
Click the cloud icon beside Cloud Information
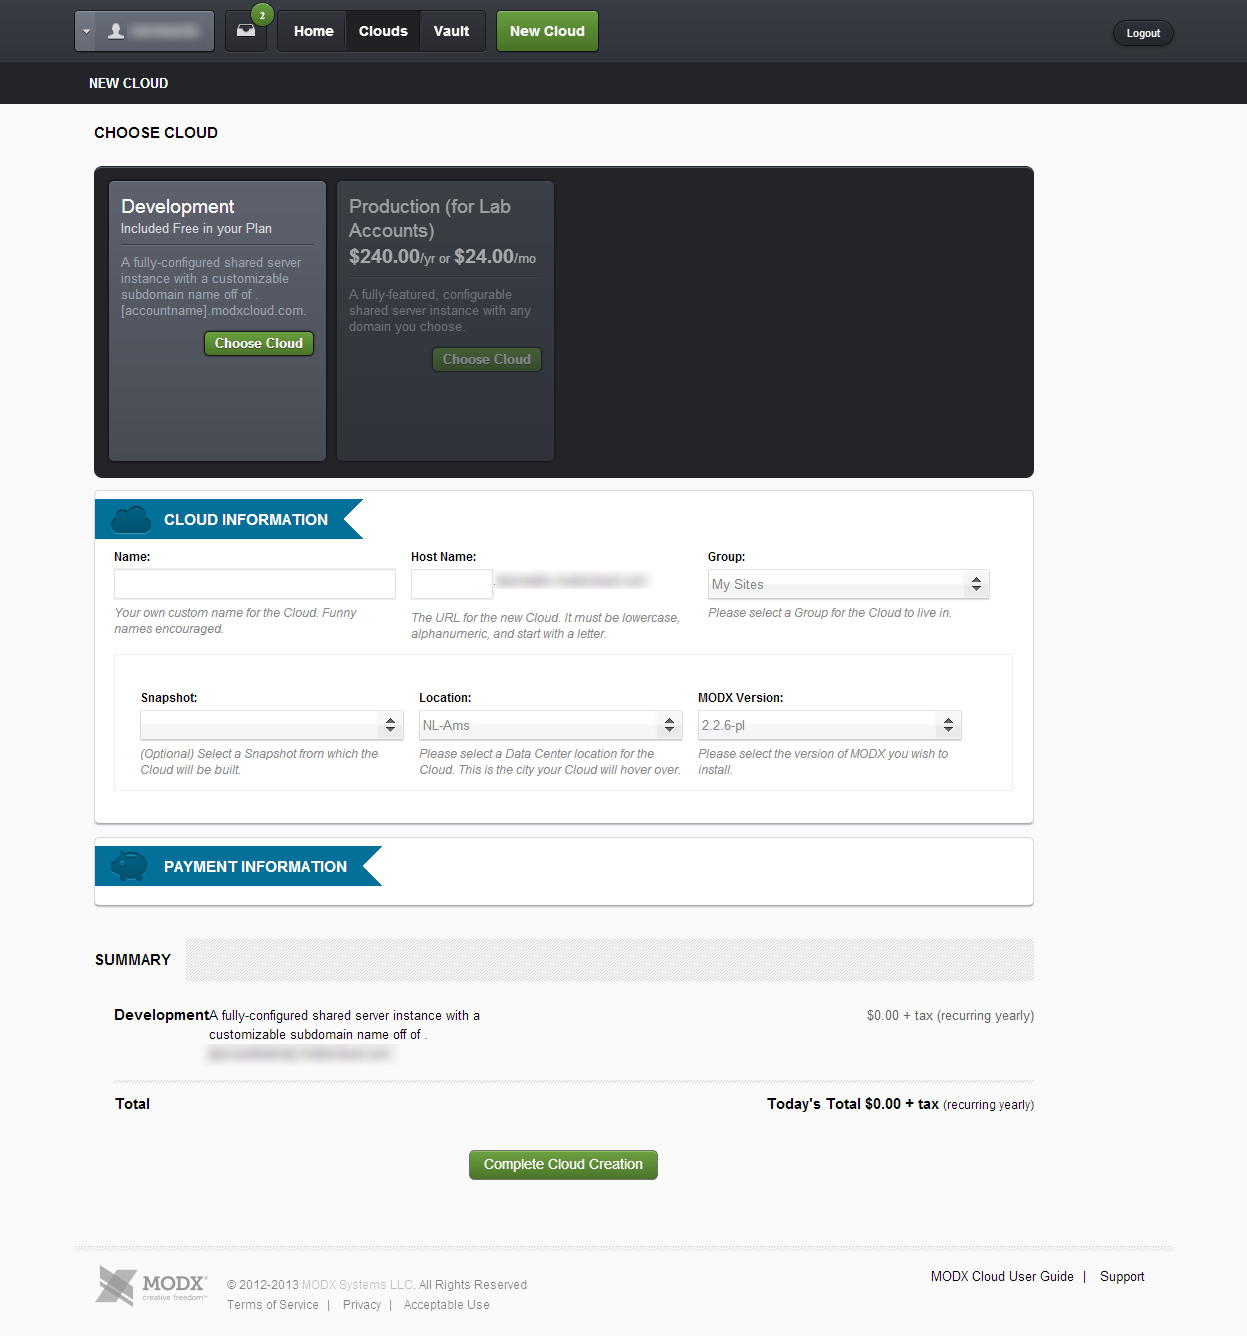pyautogui.click(x=131, y=520)
